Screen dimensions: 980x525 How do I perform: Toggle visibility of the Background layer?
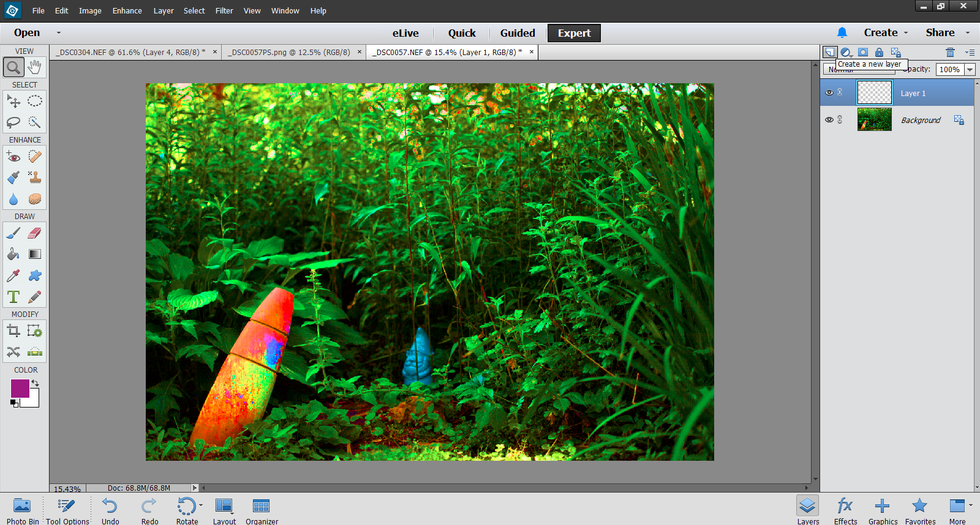[x=828, y=120]
